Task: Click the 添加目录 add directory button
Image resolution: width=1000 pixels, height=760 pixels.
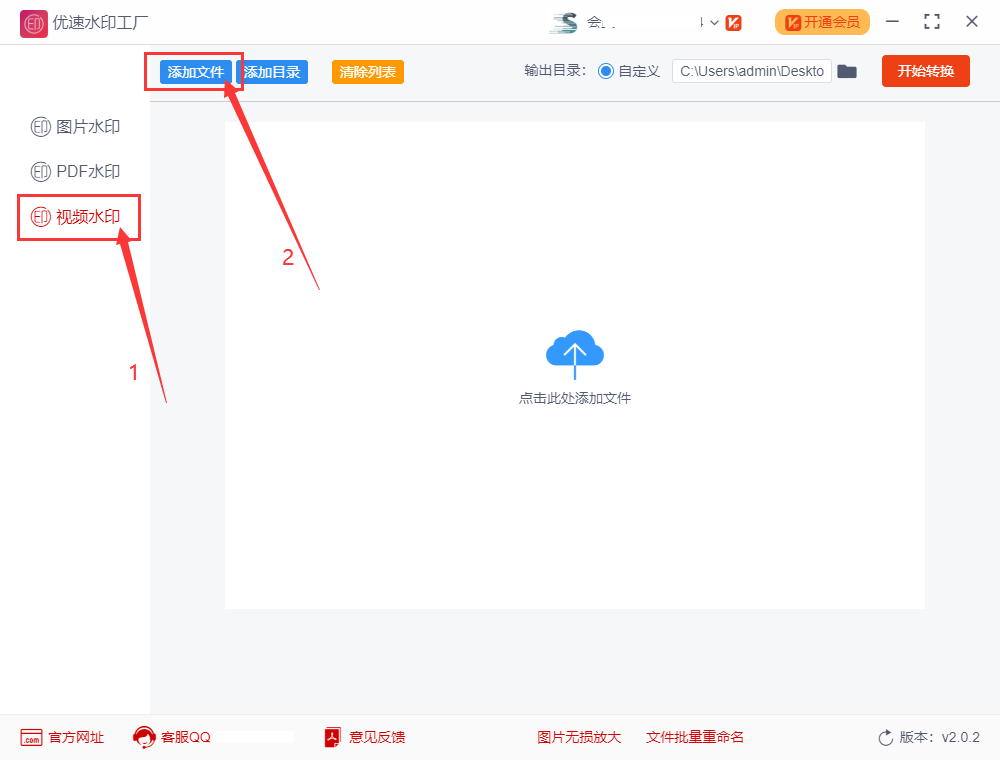Action: (x=271, y=71)
